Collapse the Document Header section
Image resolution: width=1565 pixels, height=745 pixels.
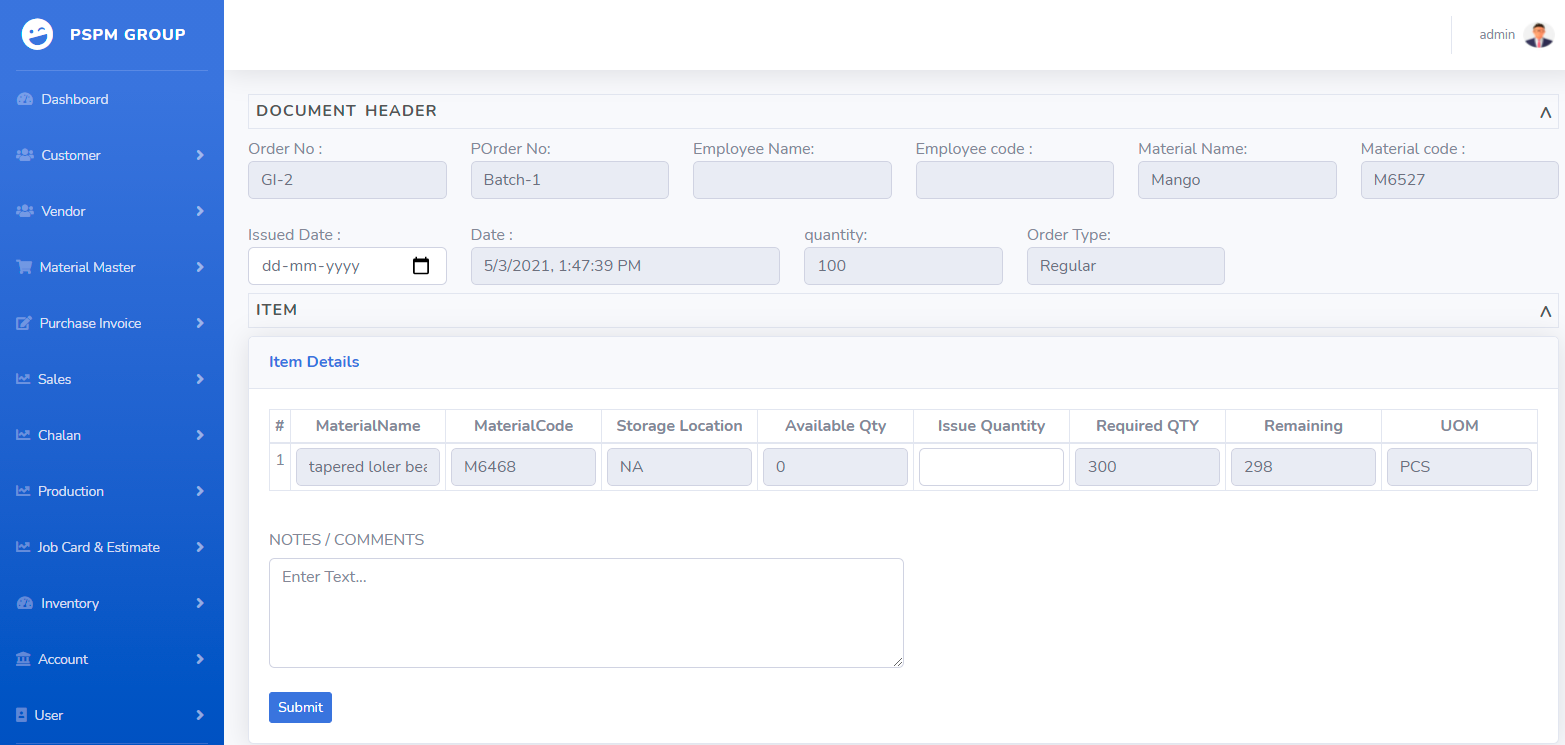[1545, 112]
